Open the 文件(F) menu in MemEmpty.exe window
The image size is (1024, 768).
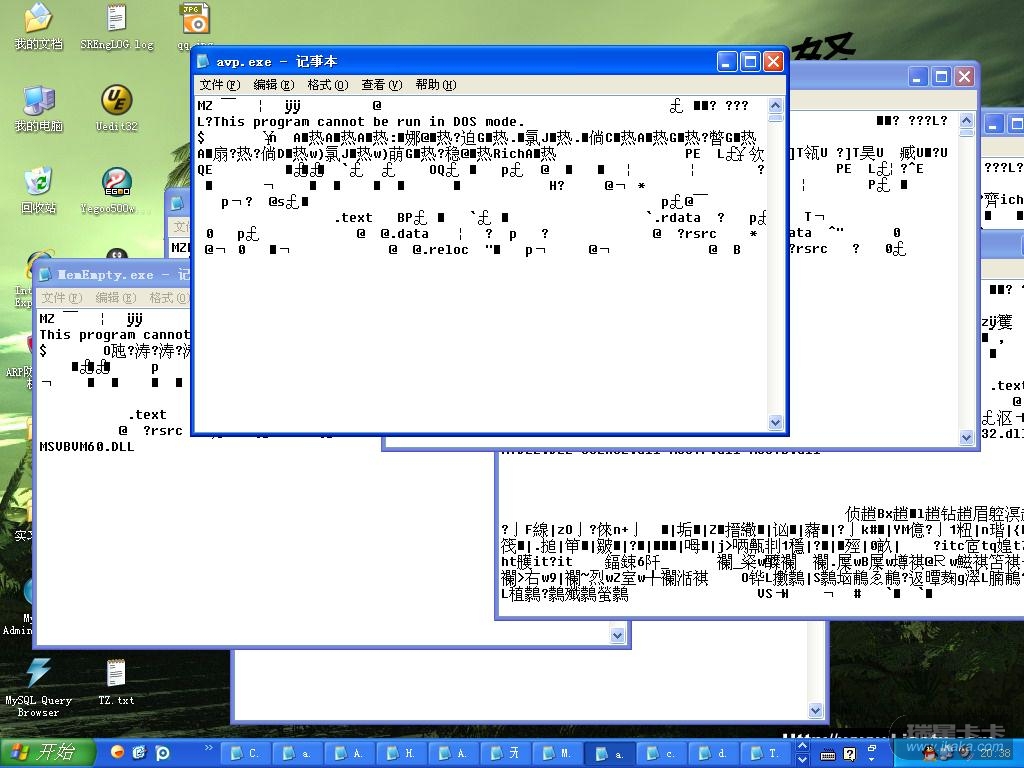(x=61, y=298)
